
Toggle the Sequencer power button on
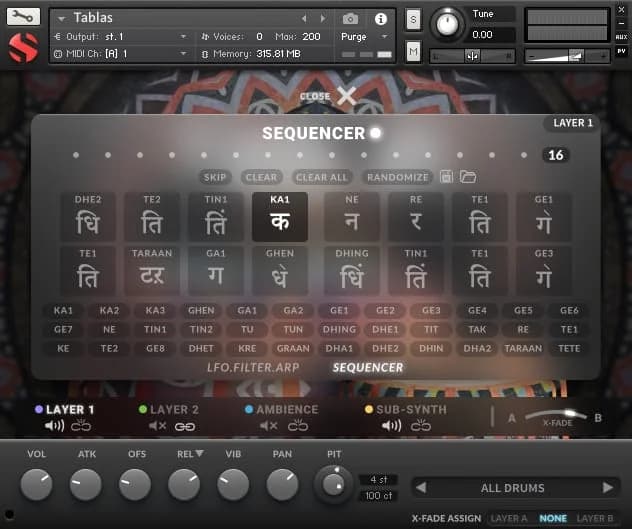pyautogui.click(x=375, y=133)
